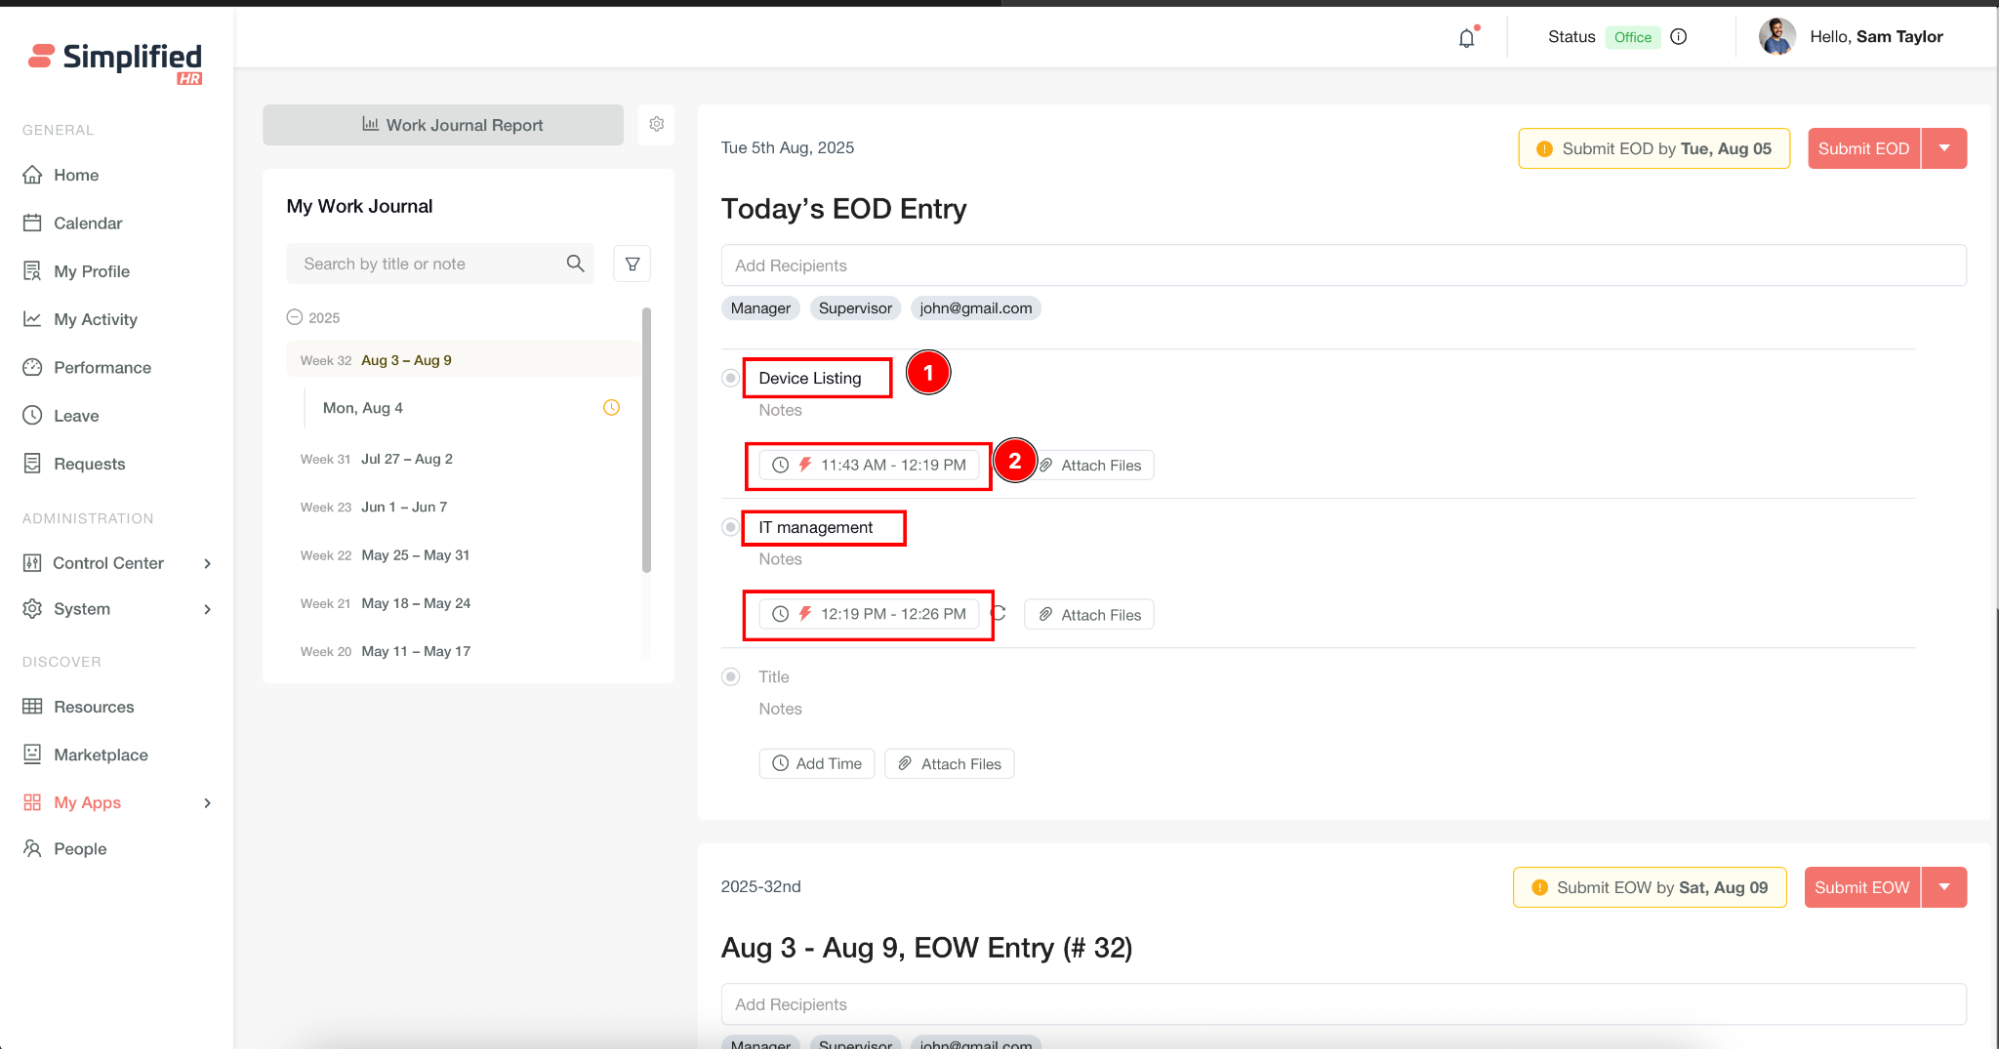Screen dimensions: 1999x1050
Task: Click the Status info icon
Action: (x=1679, y=37)
